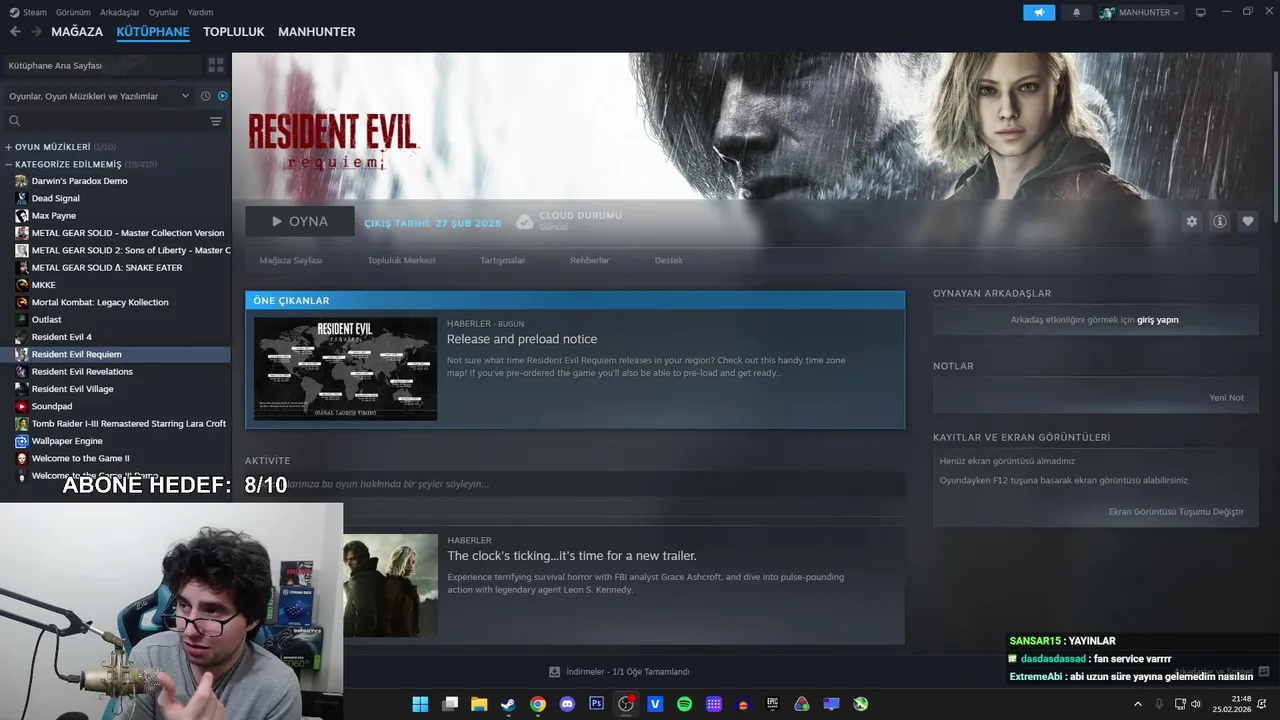Switch library to collections grid view
The image size is (1280, 720).
tap(216, 65)
